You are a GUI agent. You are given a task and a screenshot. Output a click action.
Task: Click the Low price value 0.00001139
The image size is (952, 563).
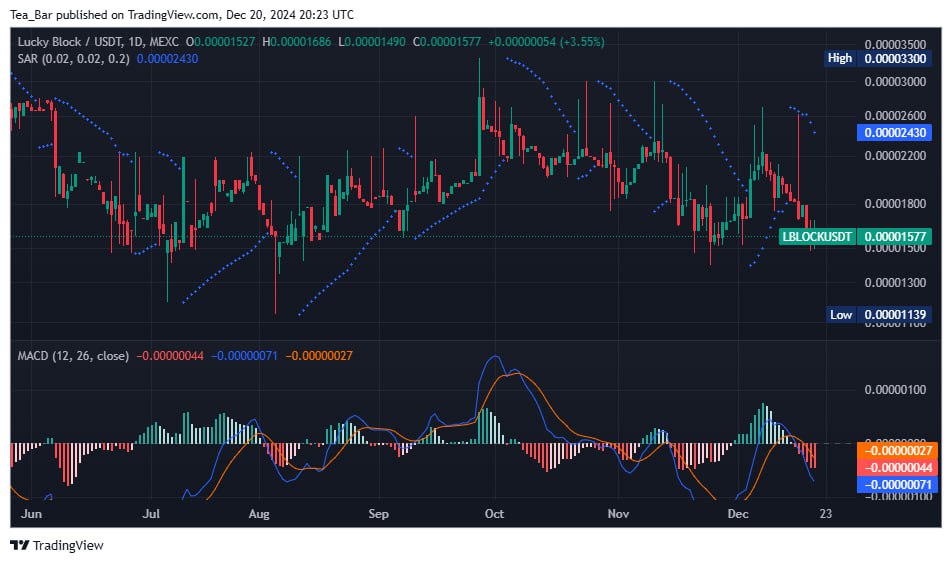point(894,315)
